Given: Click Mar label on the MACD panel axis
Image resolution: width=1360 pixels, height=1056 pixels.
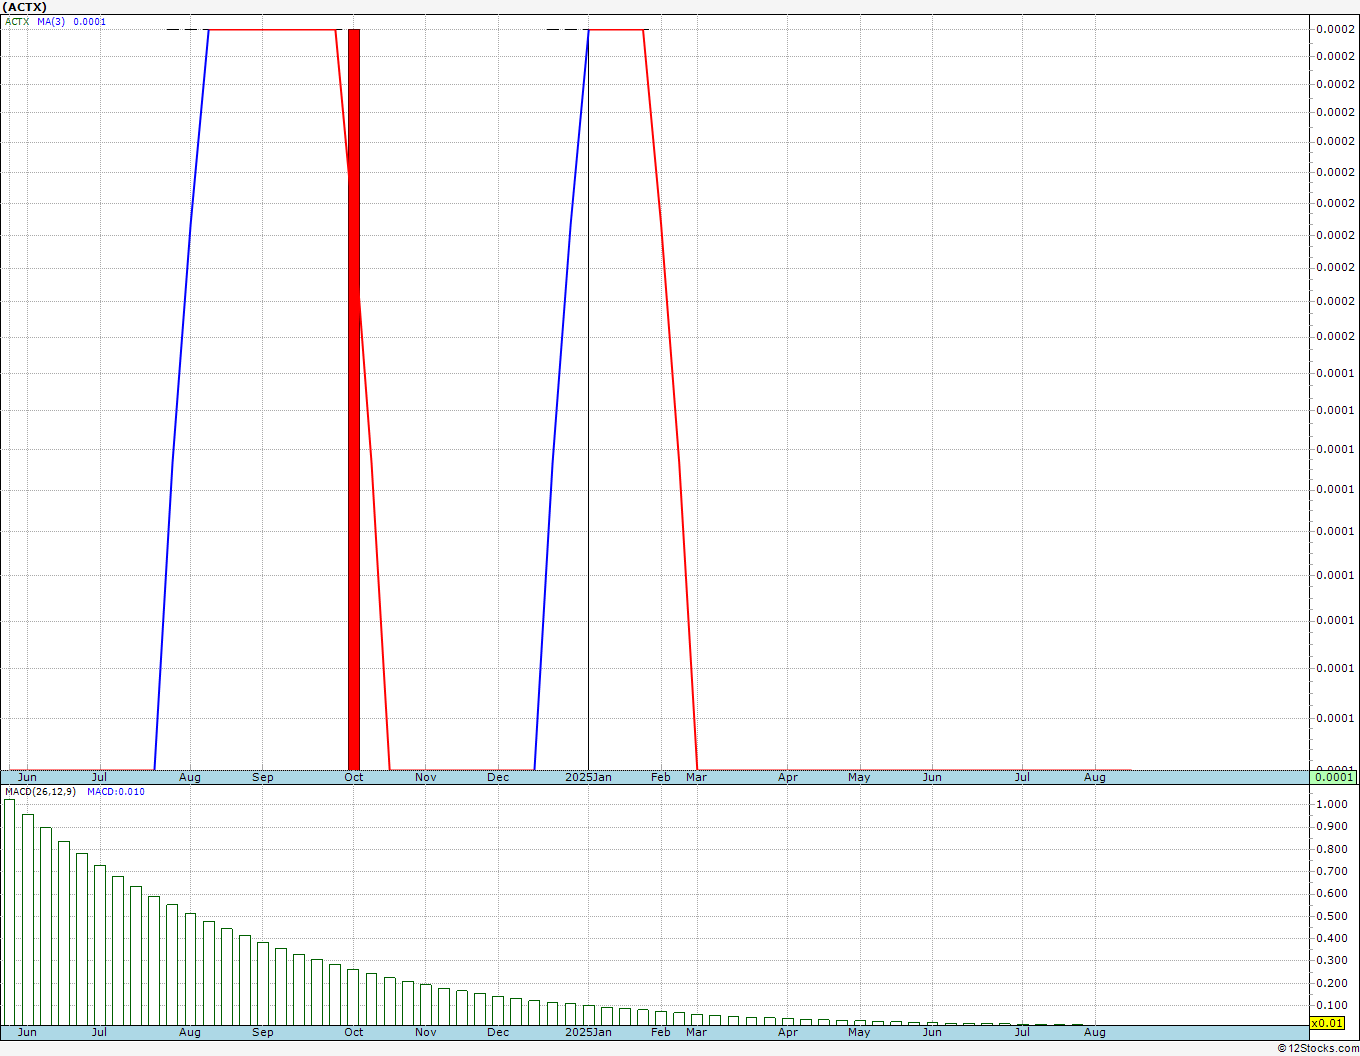Looking at the screenshot, I should click(696, 1032).
